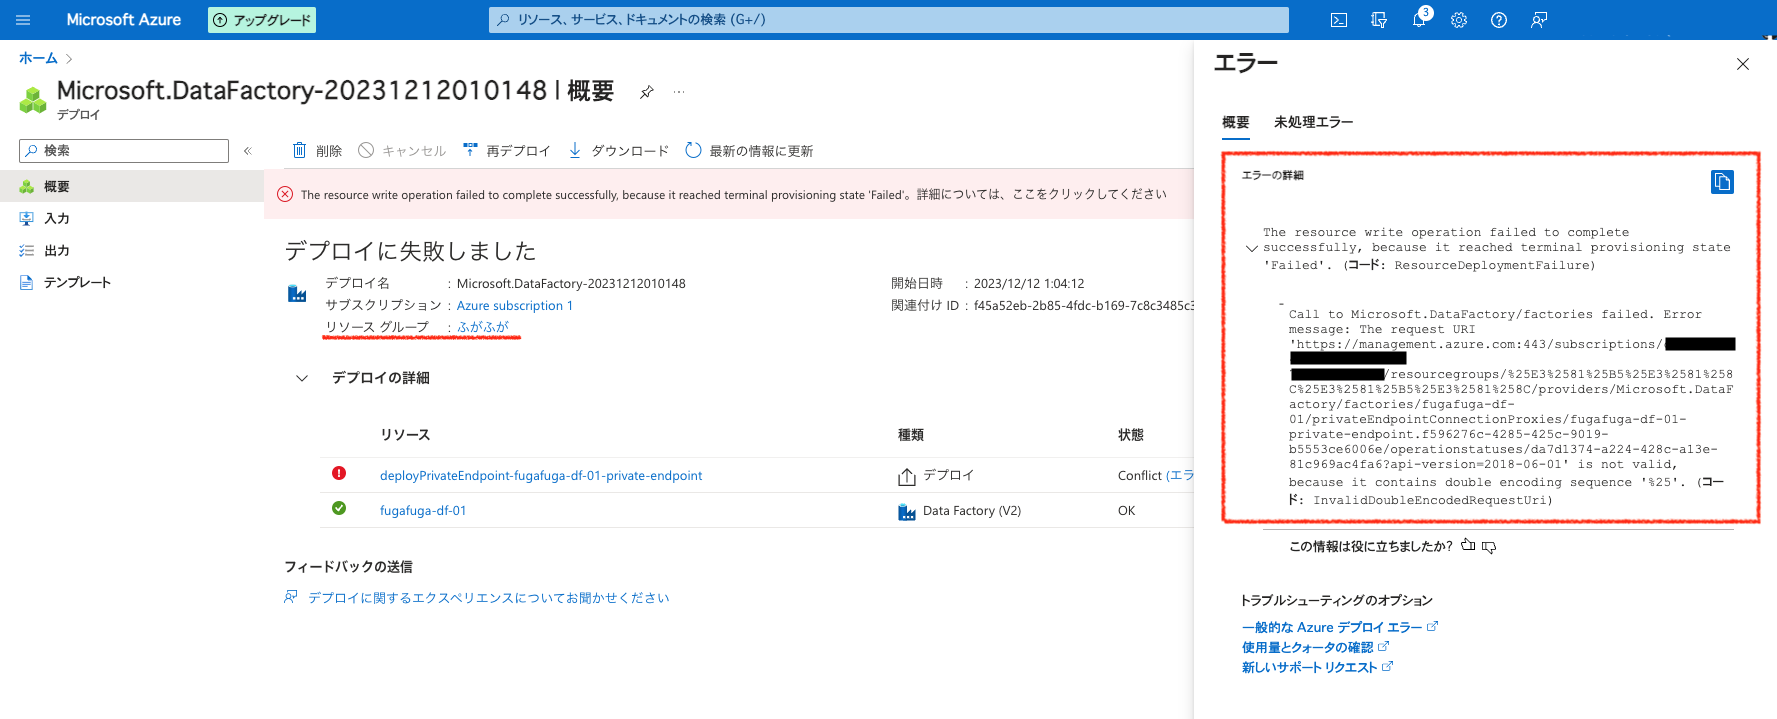Screen dimensions: 1777x719
Task: Open the ellipsis more options menu
Action: coord(679,92)
